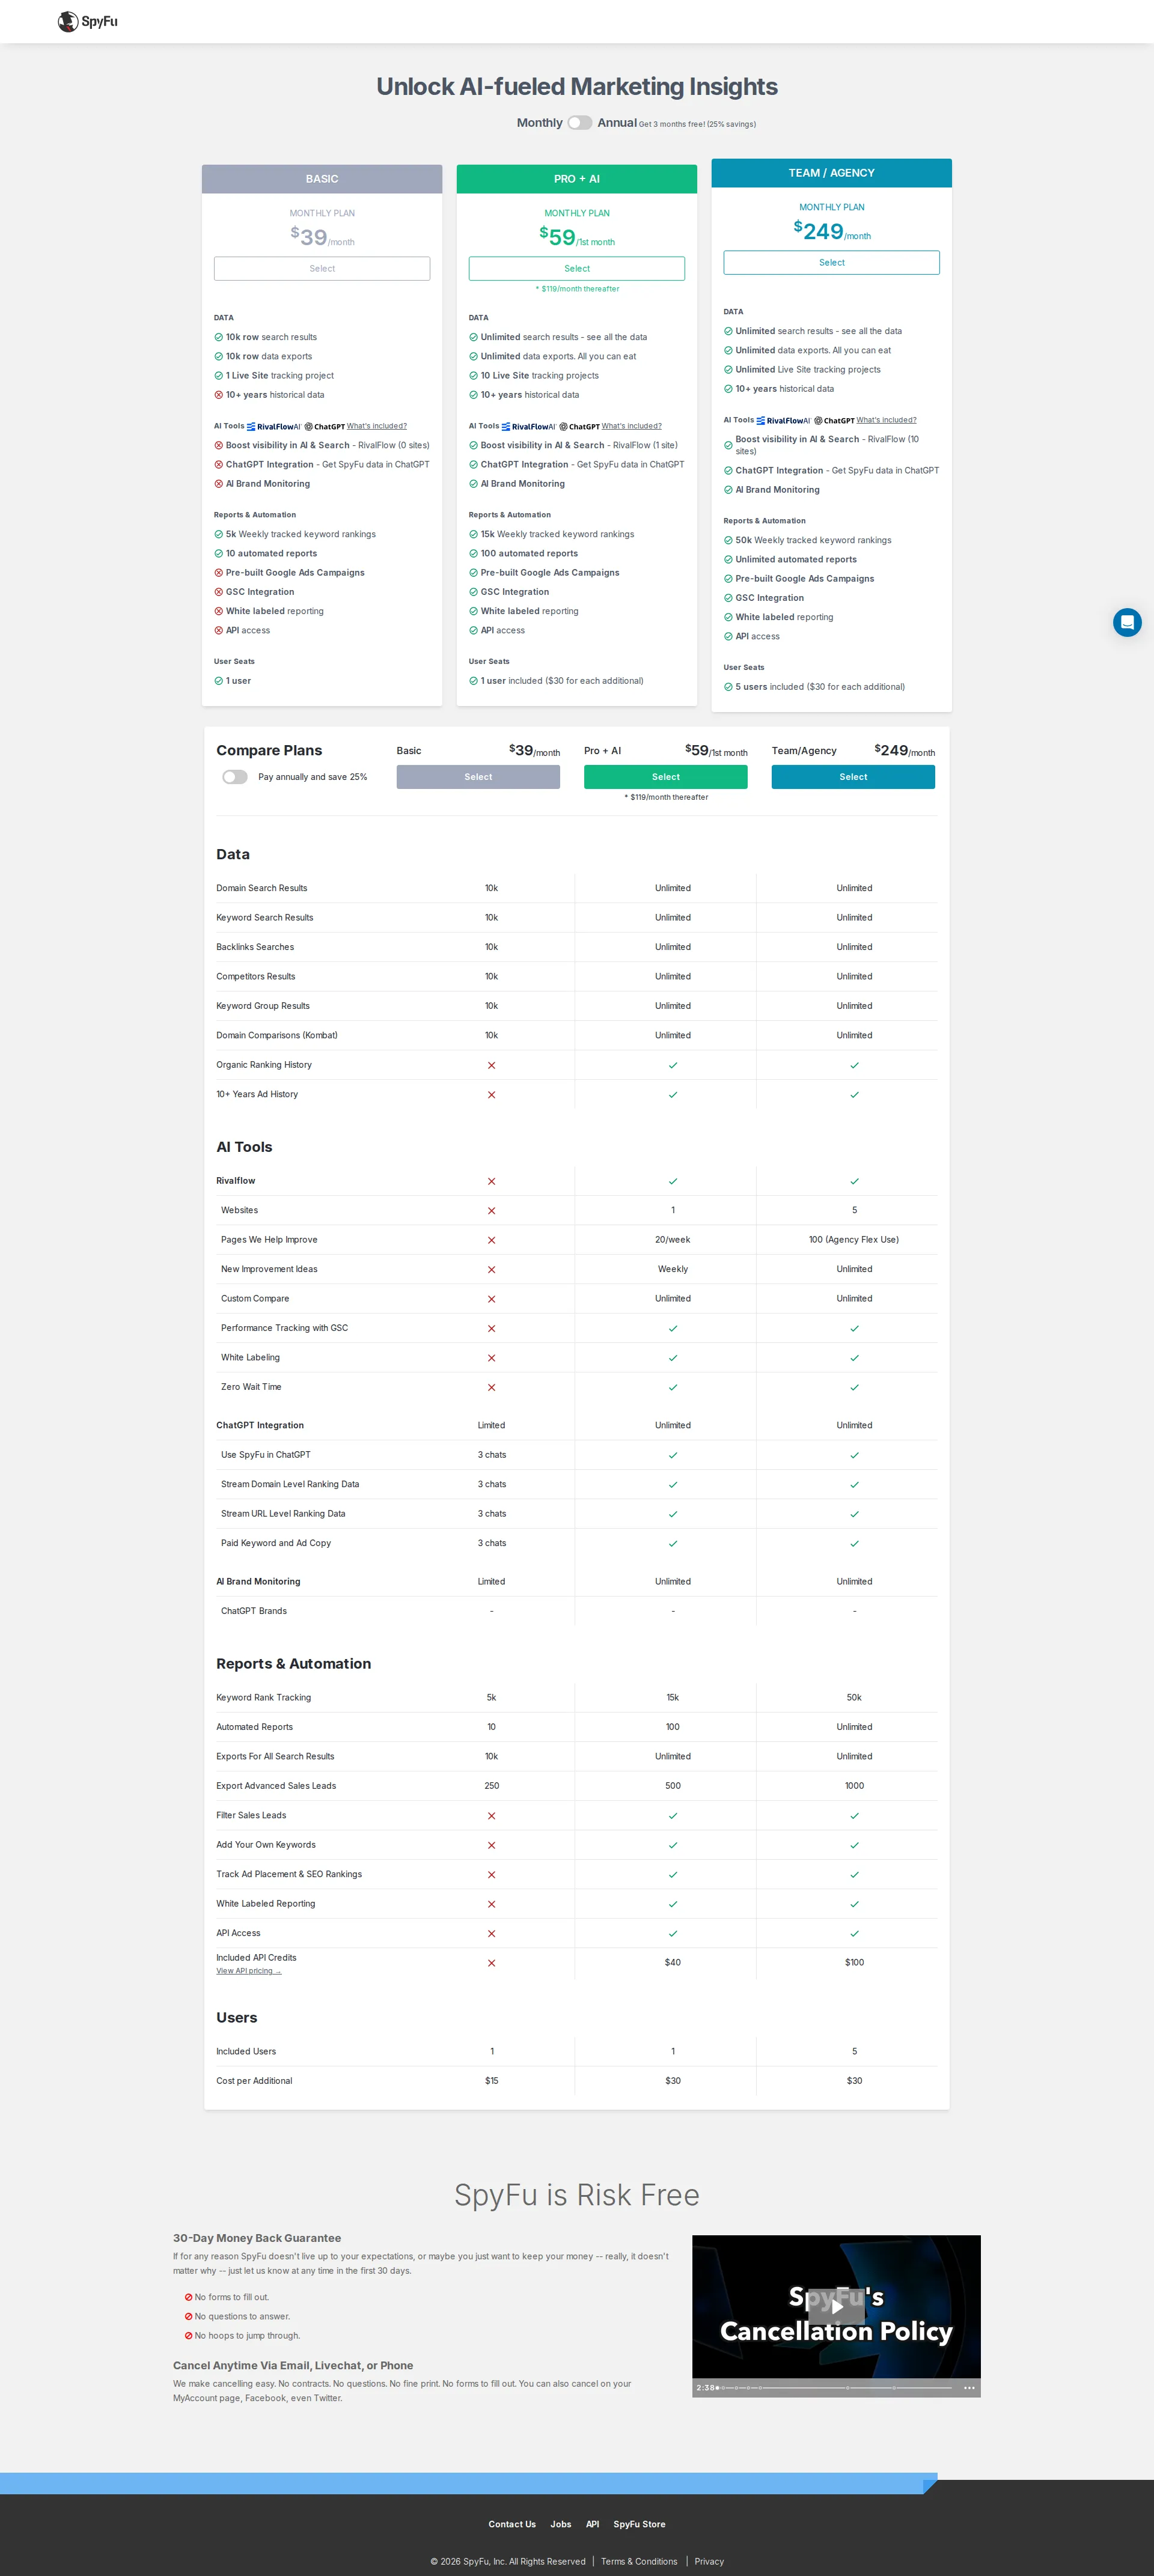
Task: Select the Pro + AI plan card's Select button
Action: [577, 269]
